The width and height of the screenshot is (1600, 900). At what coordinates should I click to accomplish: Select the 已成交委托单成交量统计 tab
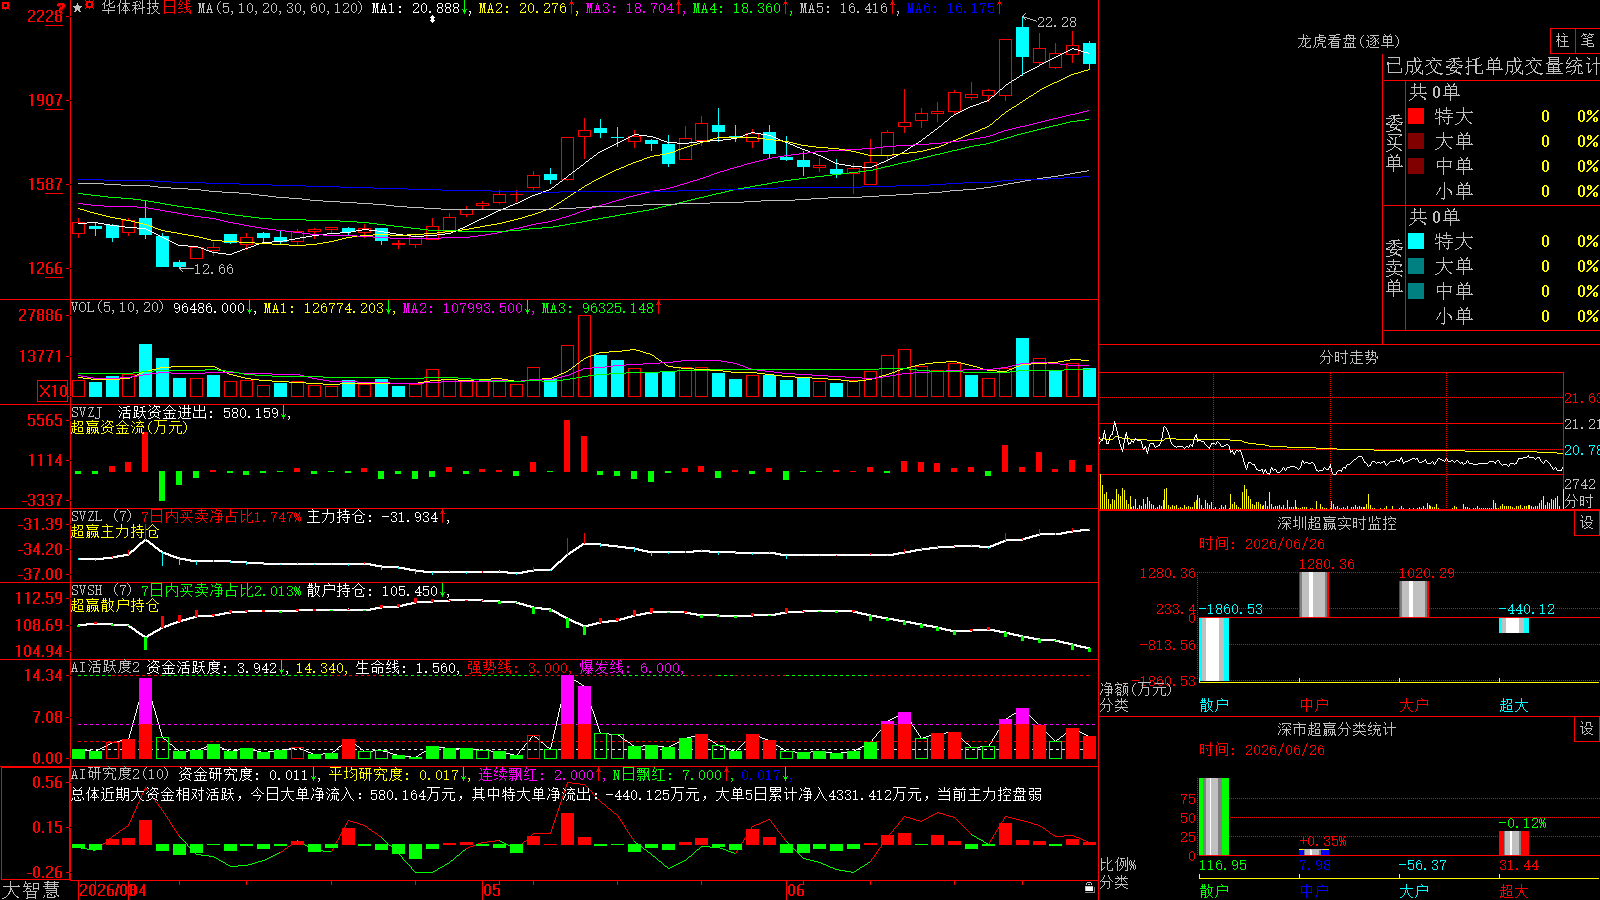tap(1492, 67)
